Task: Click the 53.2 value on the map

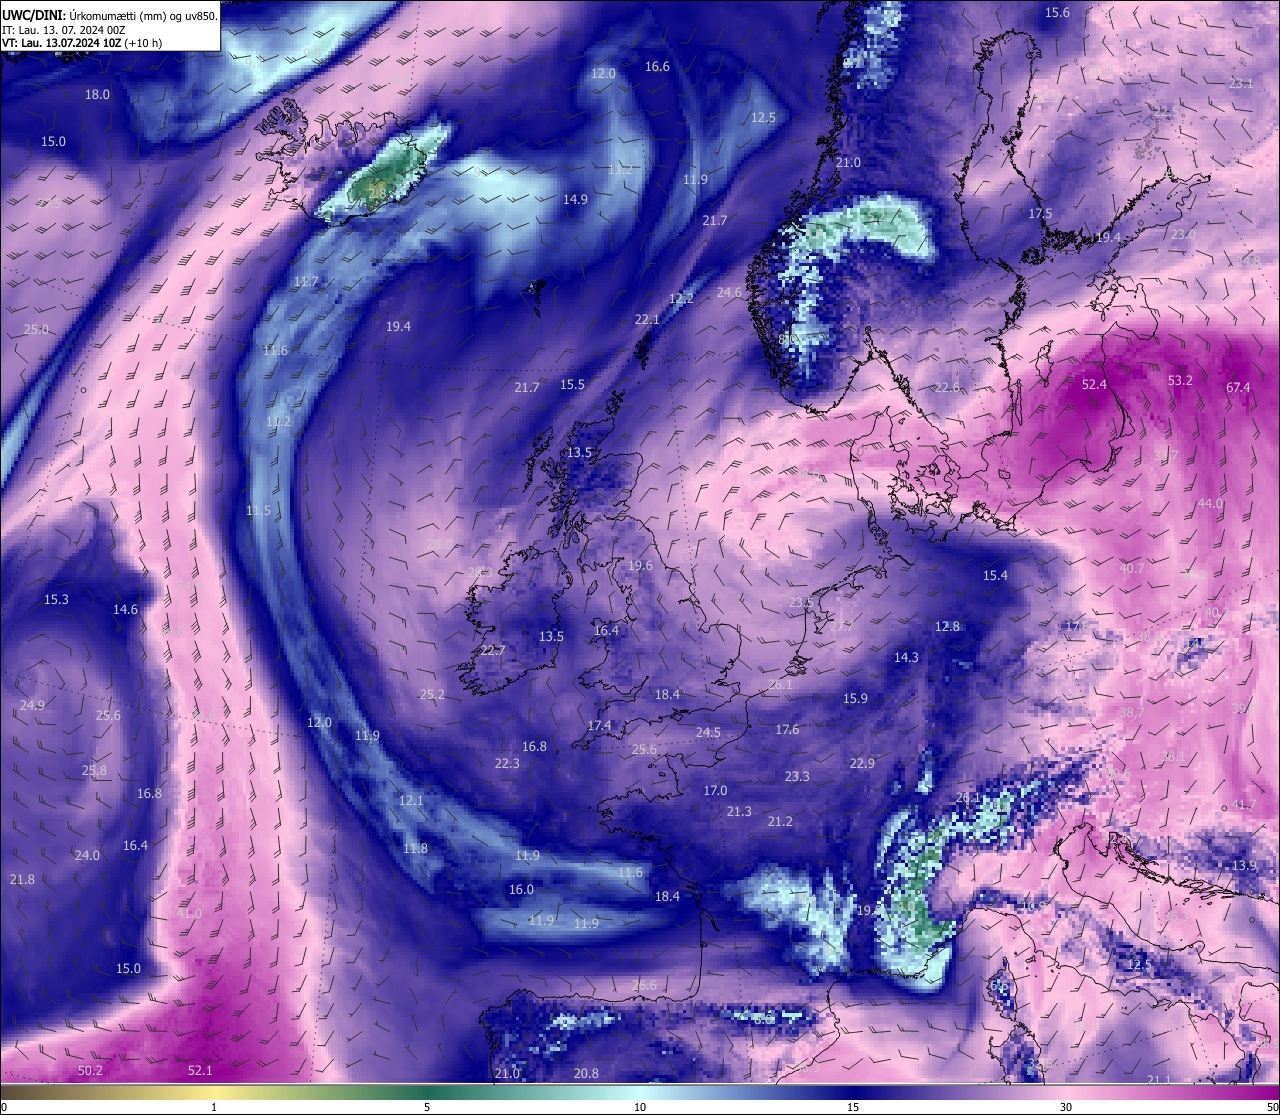Action: (x=1180, y=380)
